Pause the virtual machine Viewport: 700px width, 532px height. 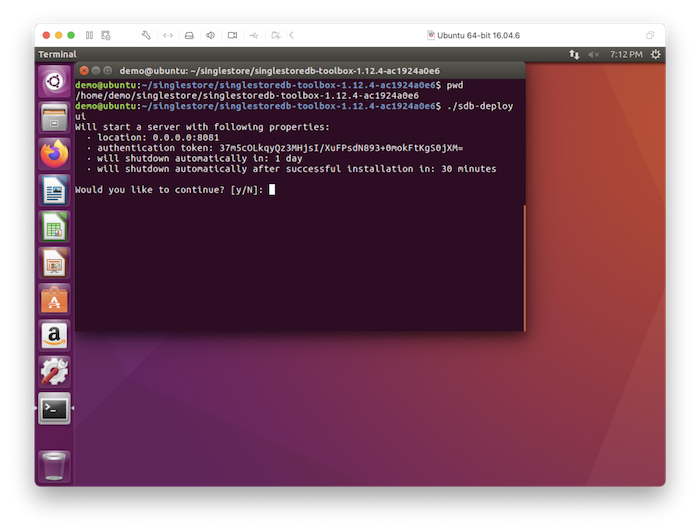pyautogui.click(x=89, y=35)
